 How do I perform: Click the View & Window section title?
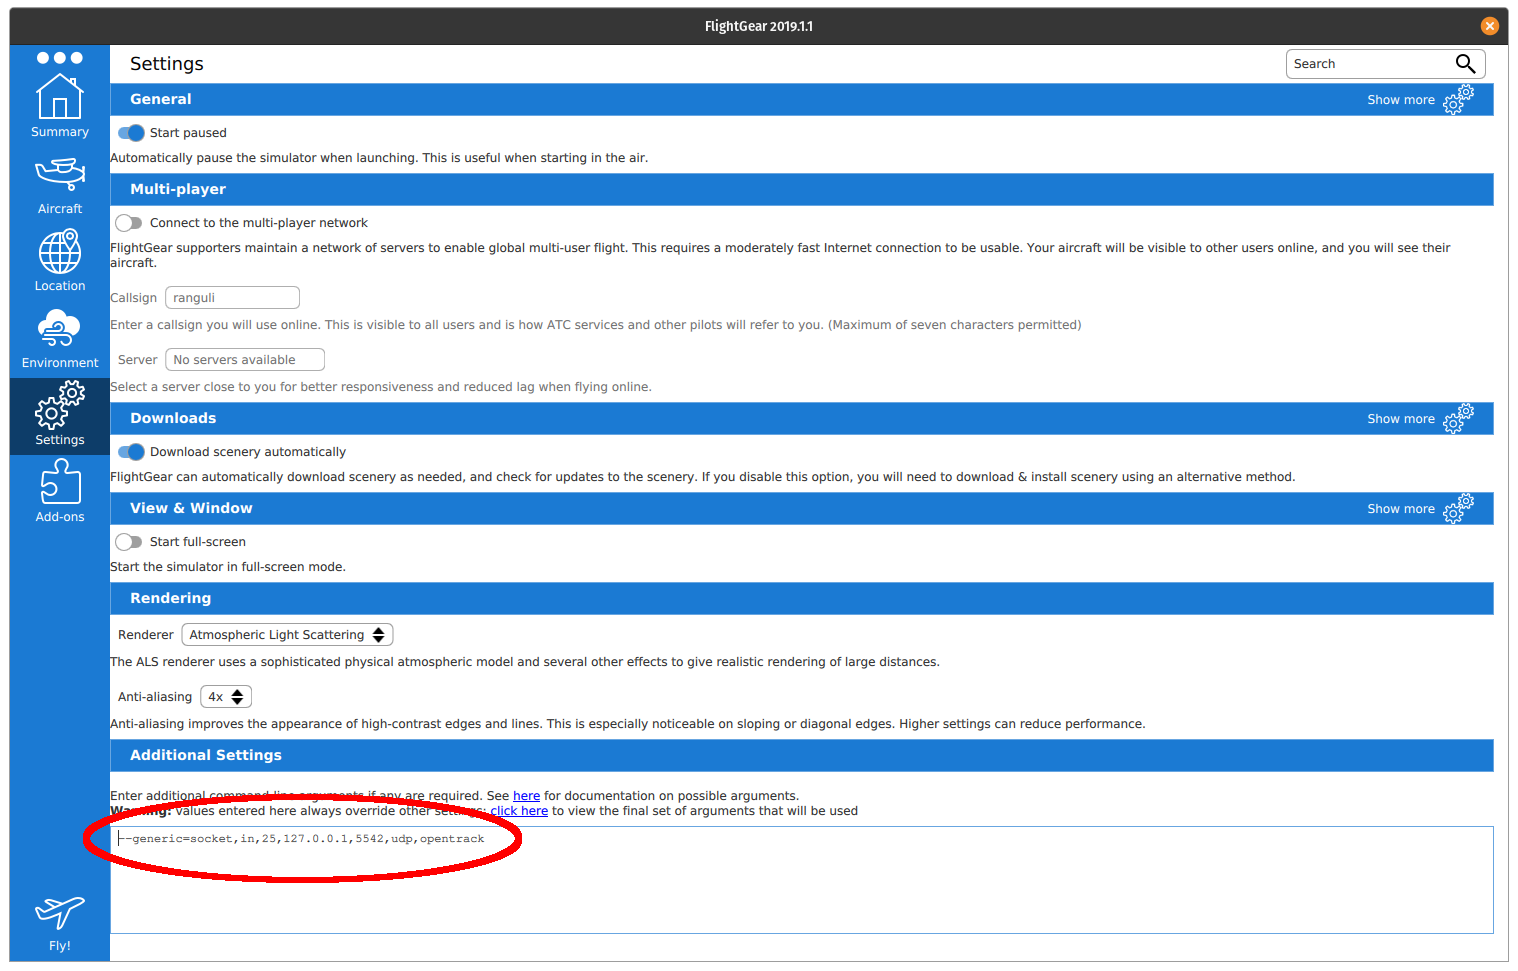coord(191,508)
